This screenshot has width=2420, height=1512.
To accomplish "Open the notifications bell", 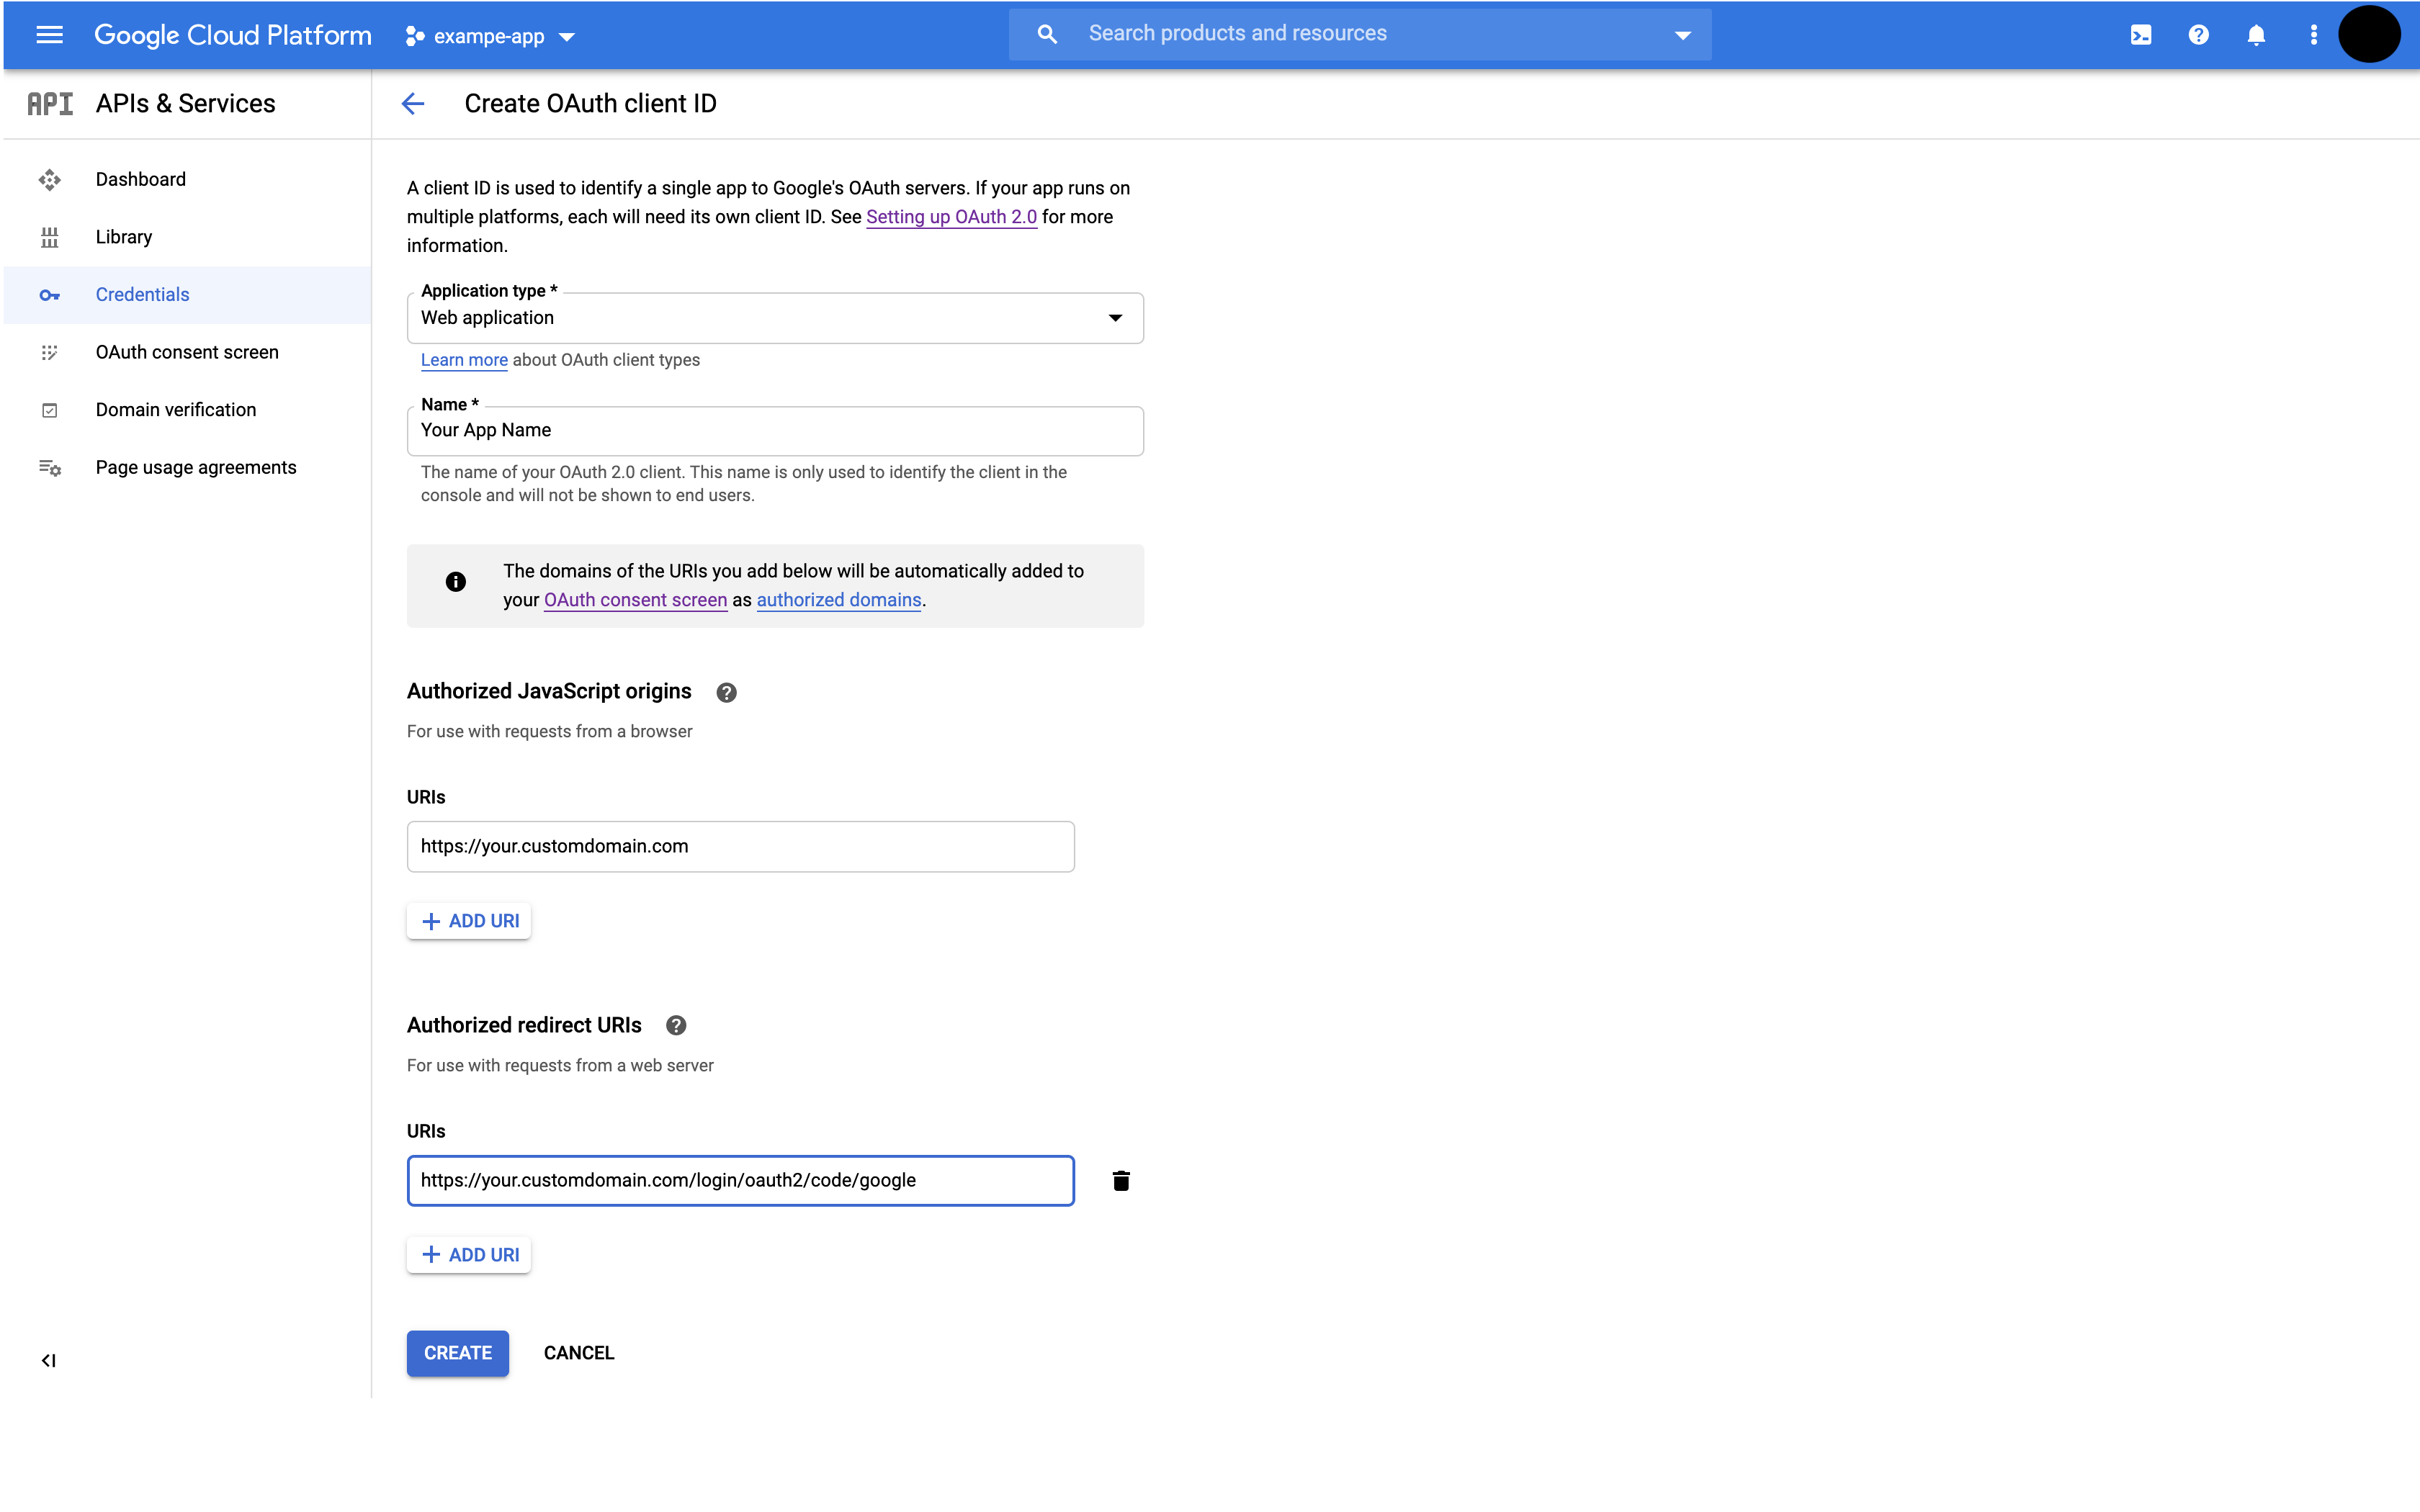I will click(x=2256, y=35).
